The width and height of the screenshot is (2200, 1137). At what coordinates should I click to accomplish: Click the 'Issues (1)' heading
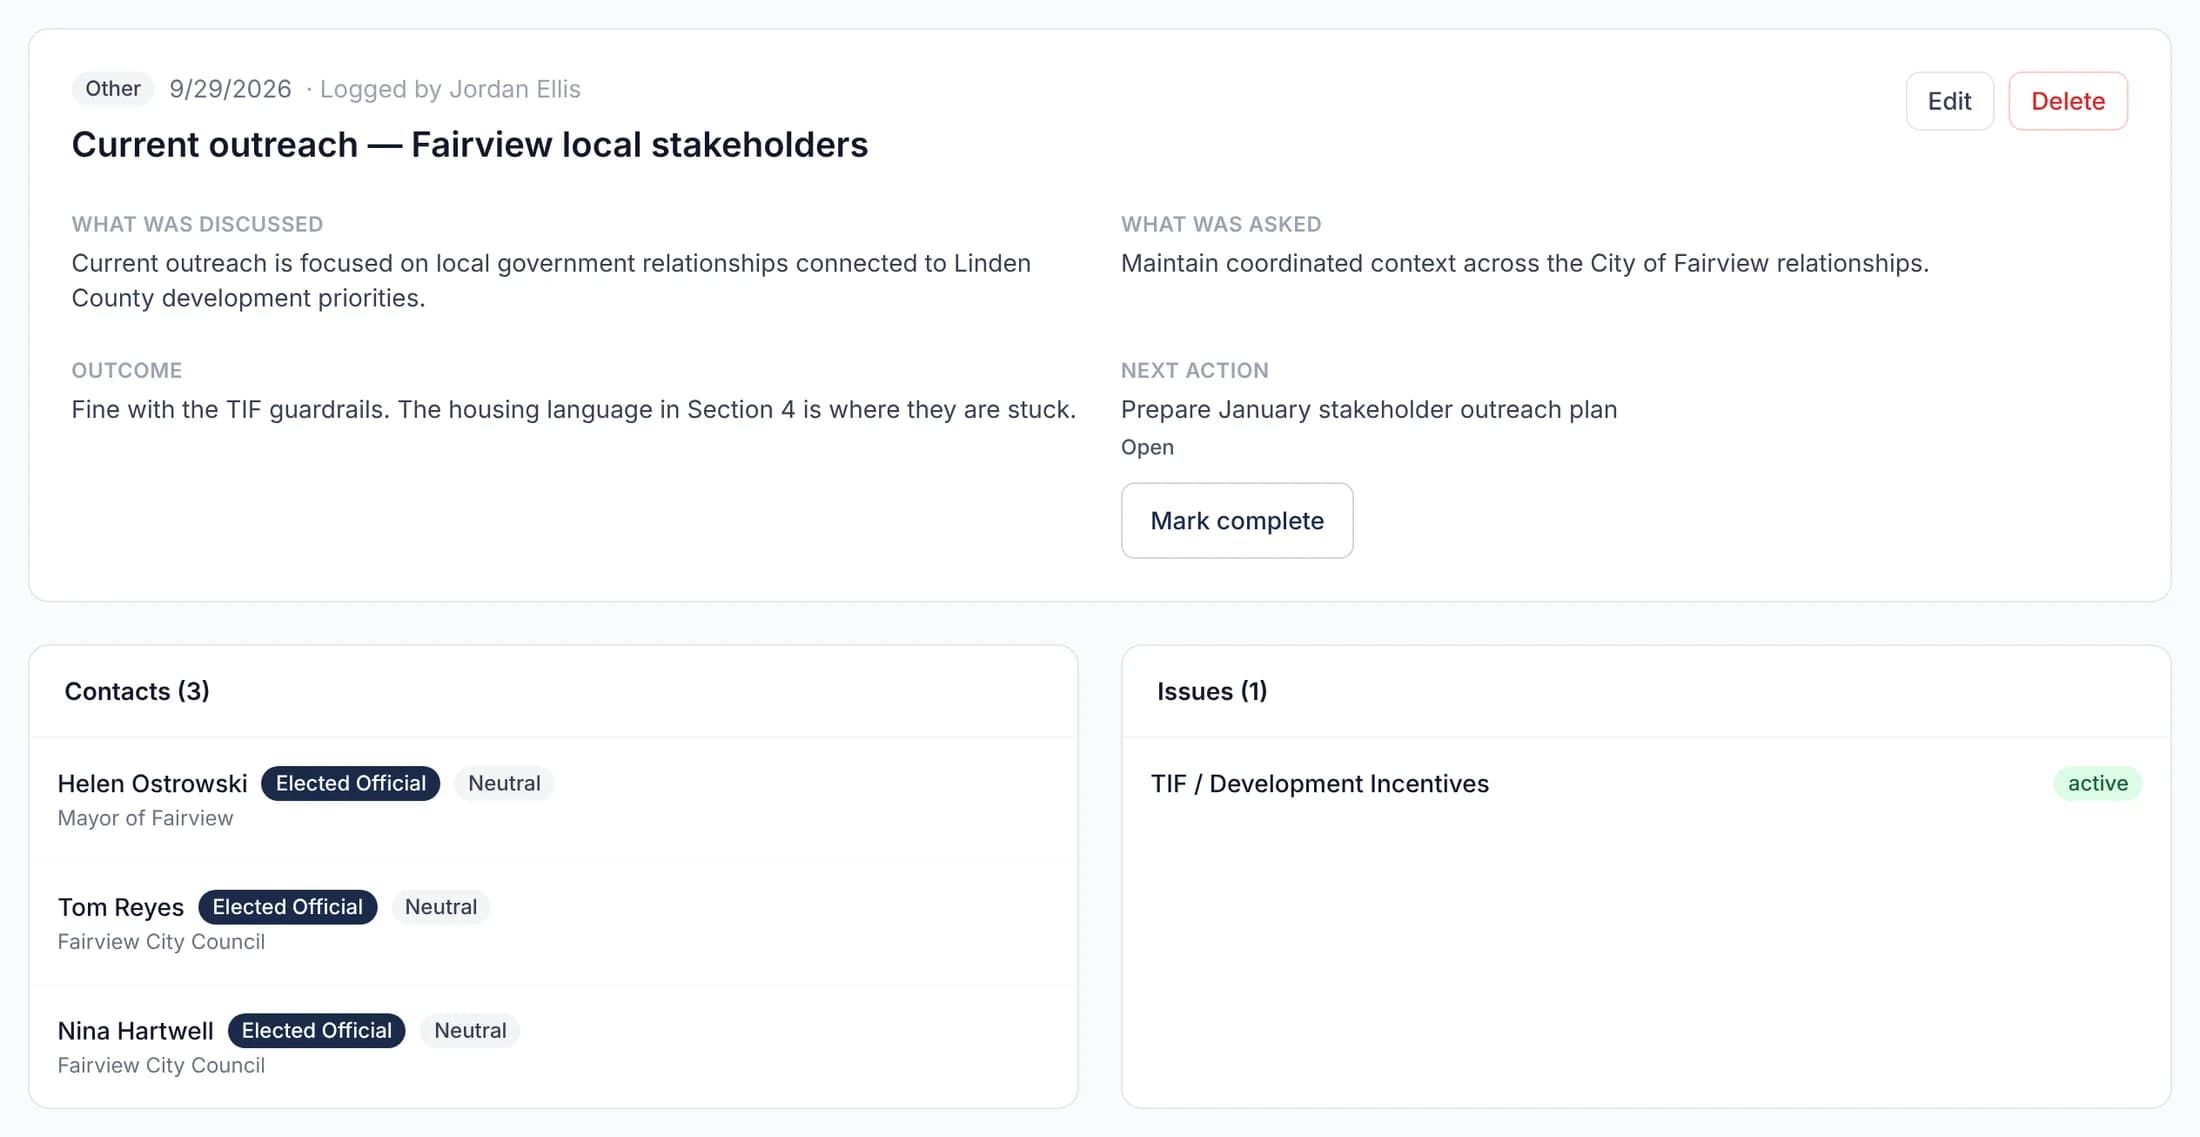coord(1212,691)
